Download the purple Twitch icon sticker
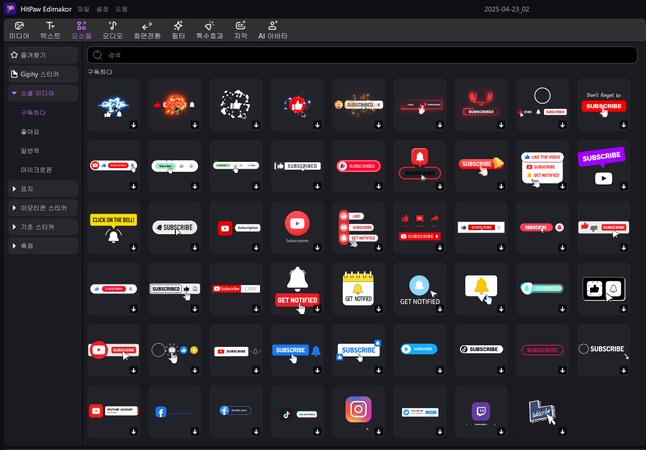 tap(501, 432)
